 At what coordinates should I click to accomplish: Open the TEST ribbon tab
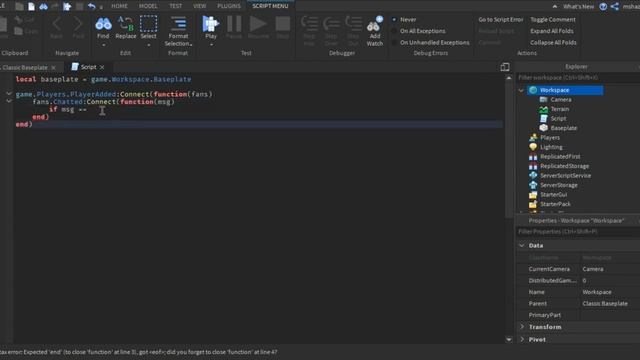(x=176, y=6)
